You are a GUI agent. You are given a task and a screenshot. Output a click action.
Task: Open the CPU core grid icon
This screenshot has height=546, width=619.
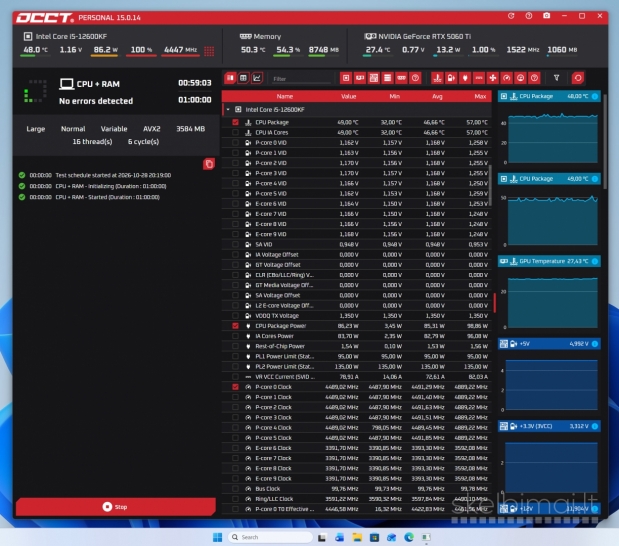coord(209,51)
